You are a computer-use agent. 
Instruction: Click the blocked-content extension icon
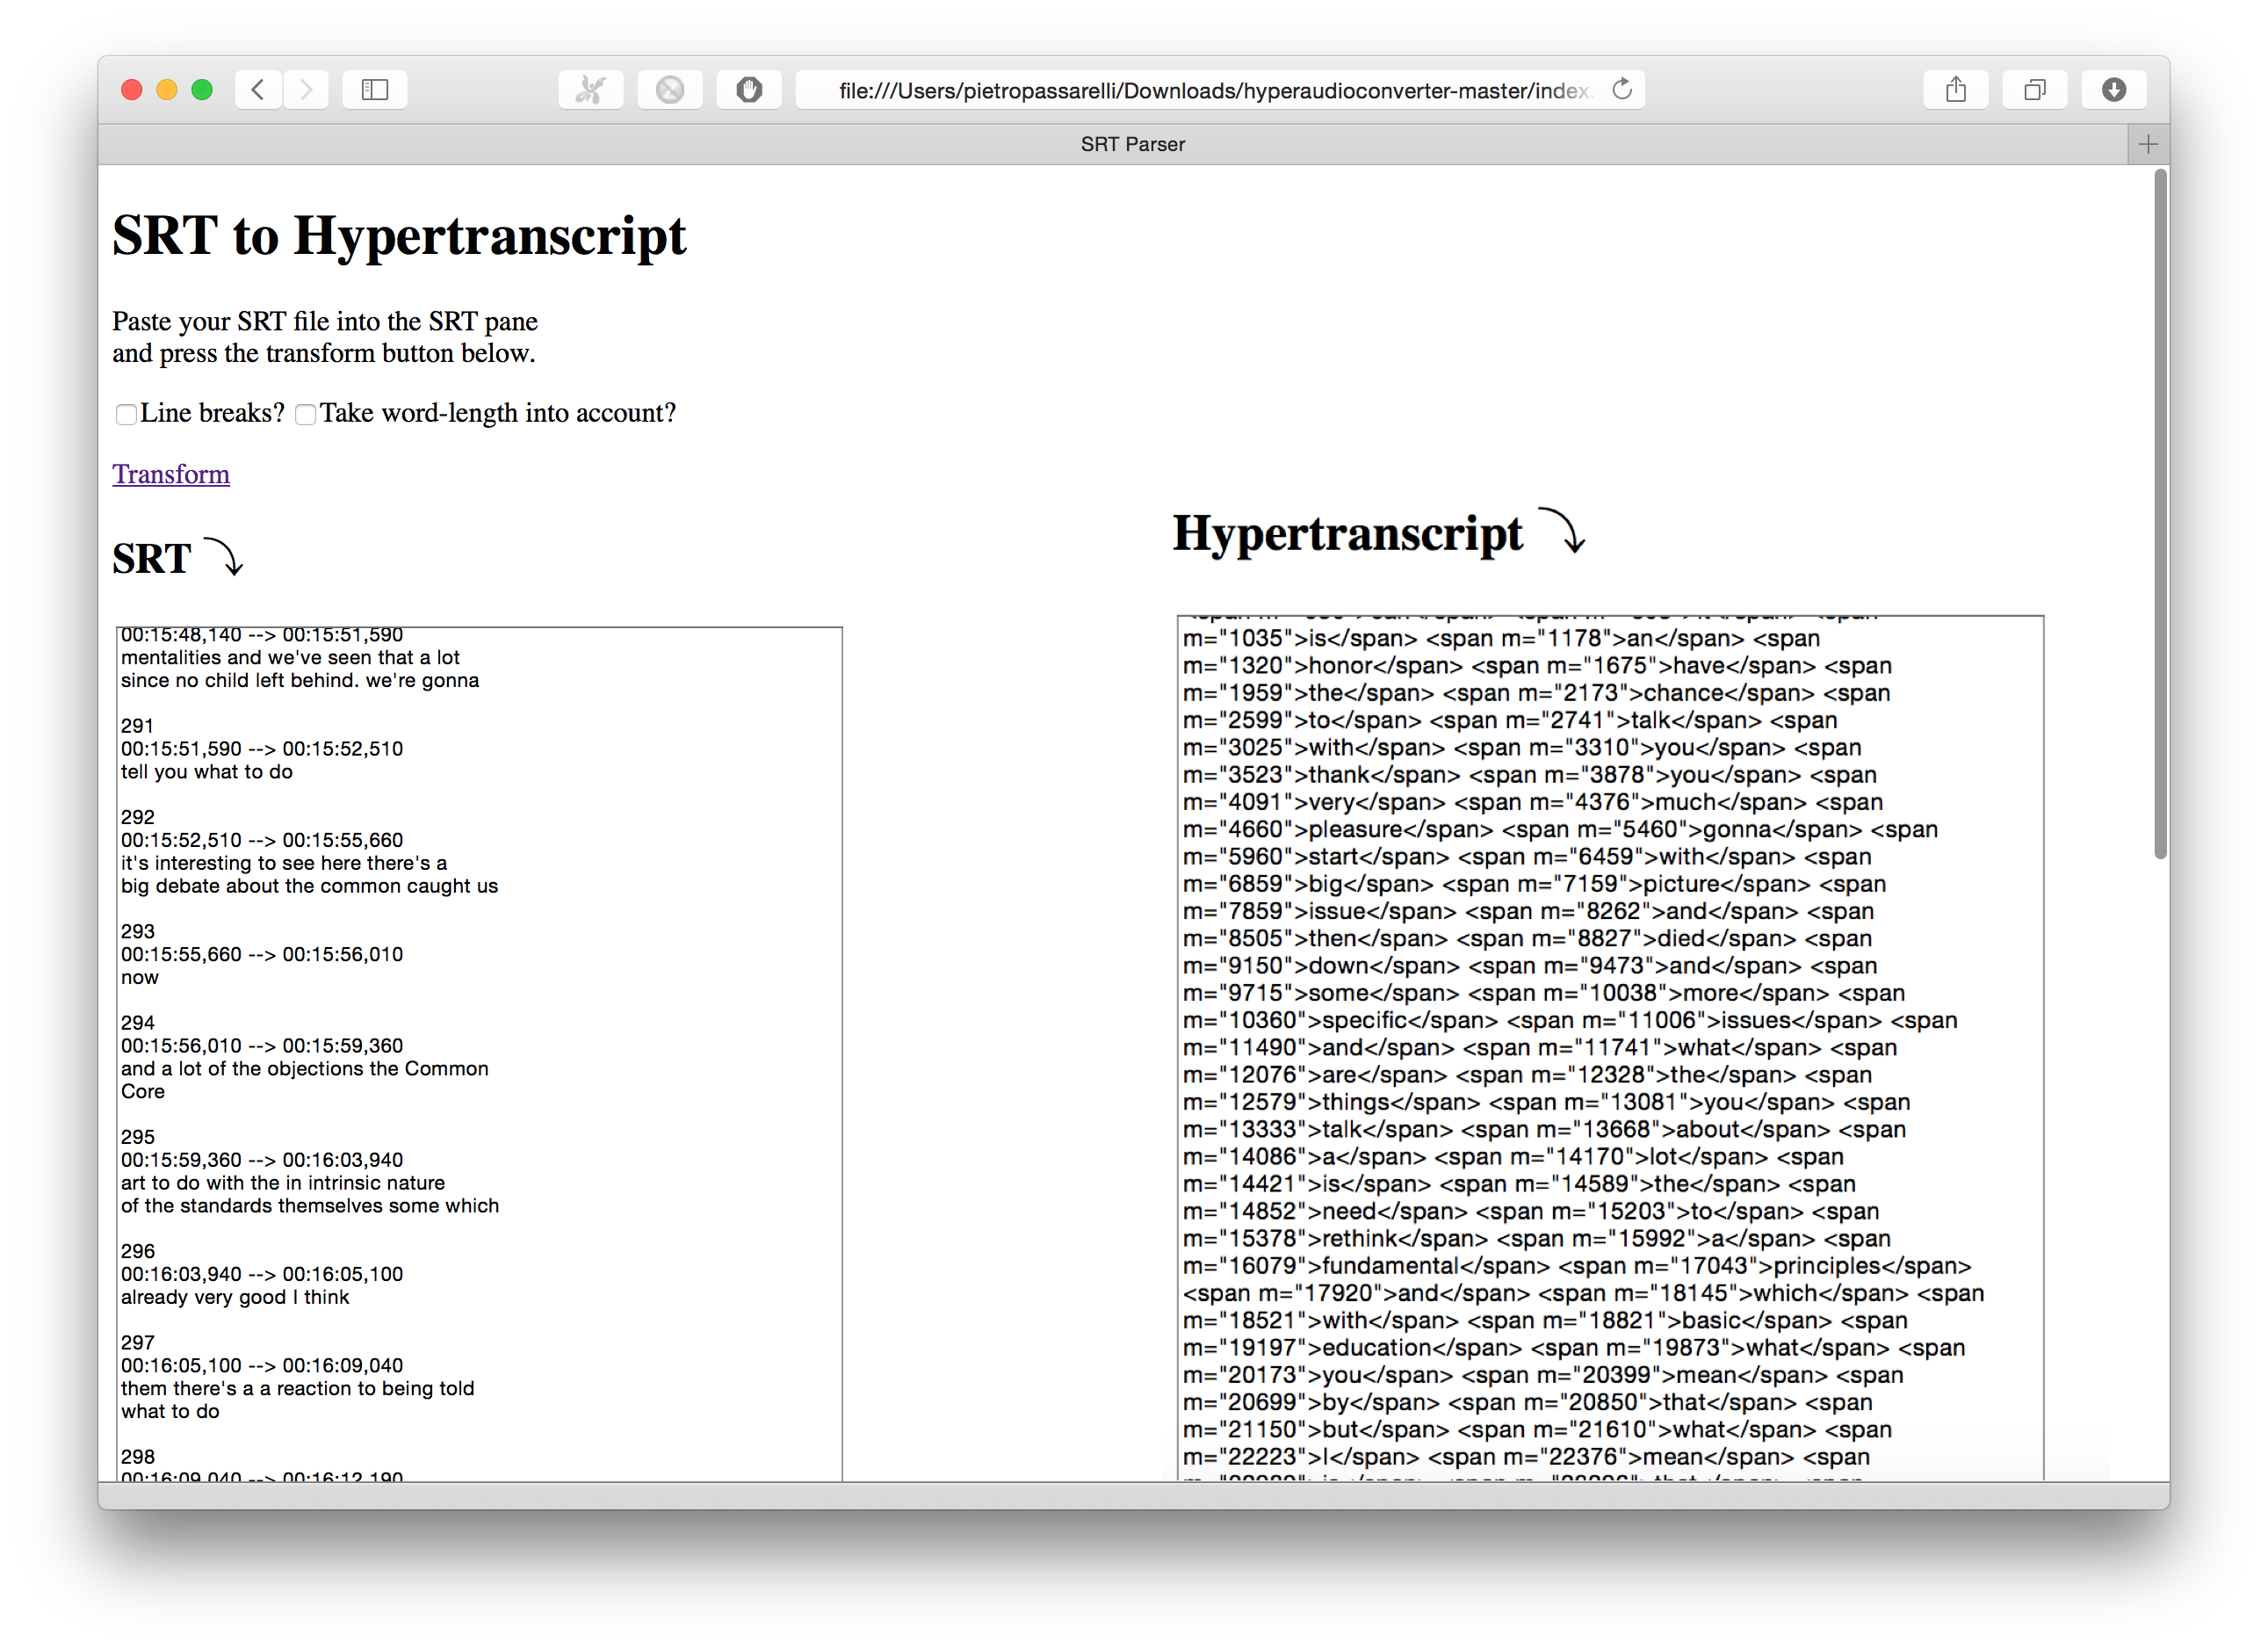pyautogui.click(x=670, y=89)
